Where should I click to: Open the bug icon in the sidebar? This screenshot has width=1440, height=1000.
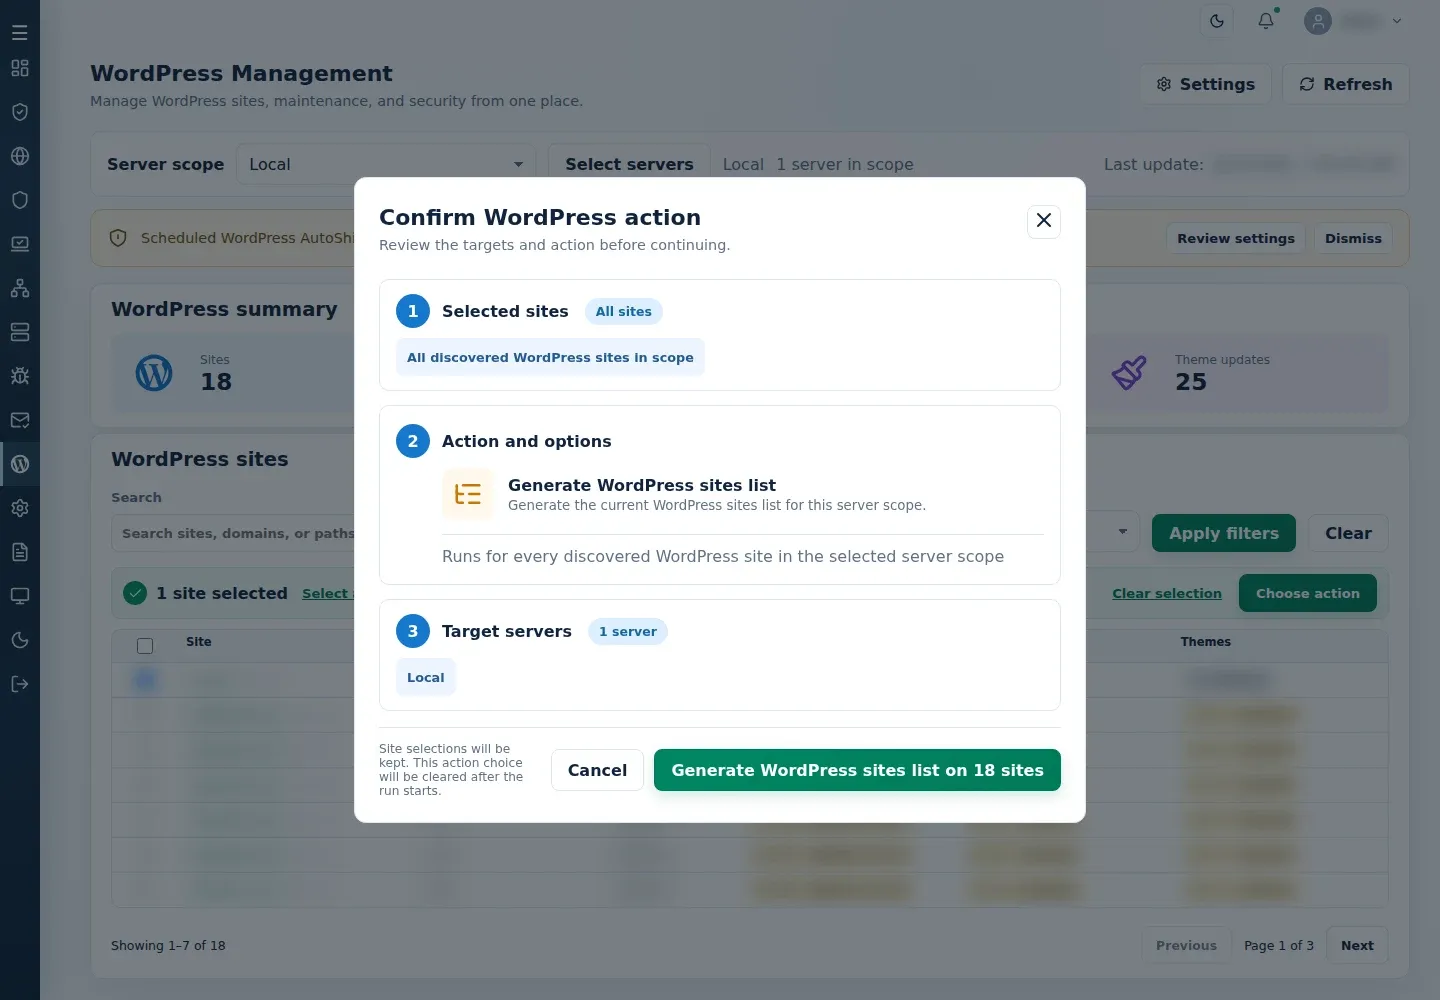pos(20,376)
